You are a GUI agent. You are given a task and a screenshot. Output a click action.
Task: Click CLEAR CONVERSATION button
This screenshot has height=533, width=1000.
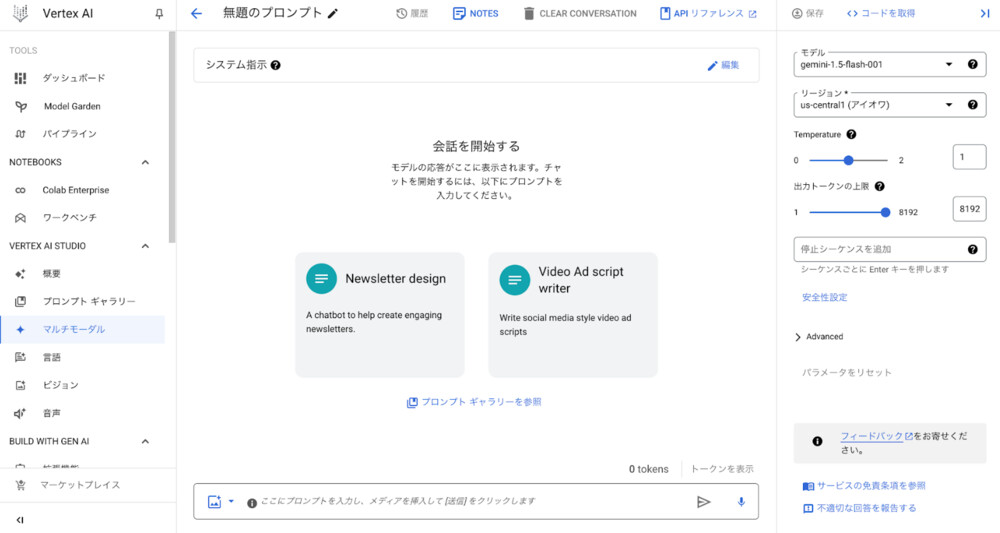[580, 13]
